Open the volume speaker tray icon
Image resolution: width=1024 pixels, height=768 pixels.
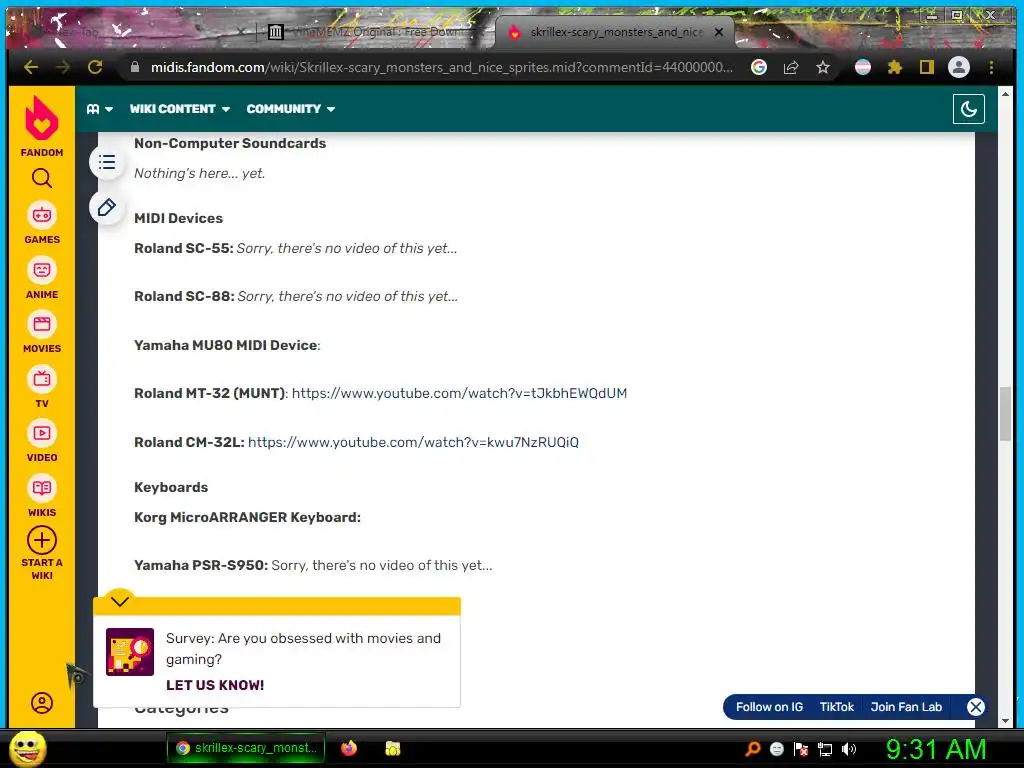(849, 749)
